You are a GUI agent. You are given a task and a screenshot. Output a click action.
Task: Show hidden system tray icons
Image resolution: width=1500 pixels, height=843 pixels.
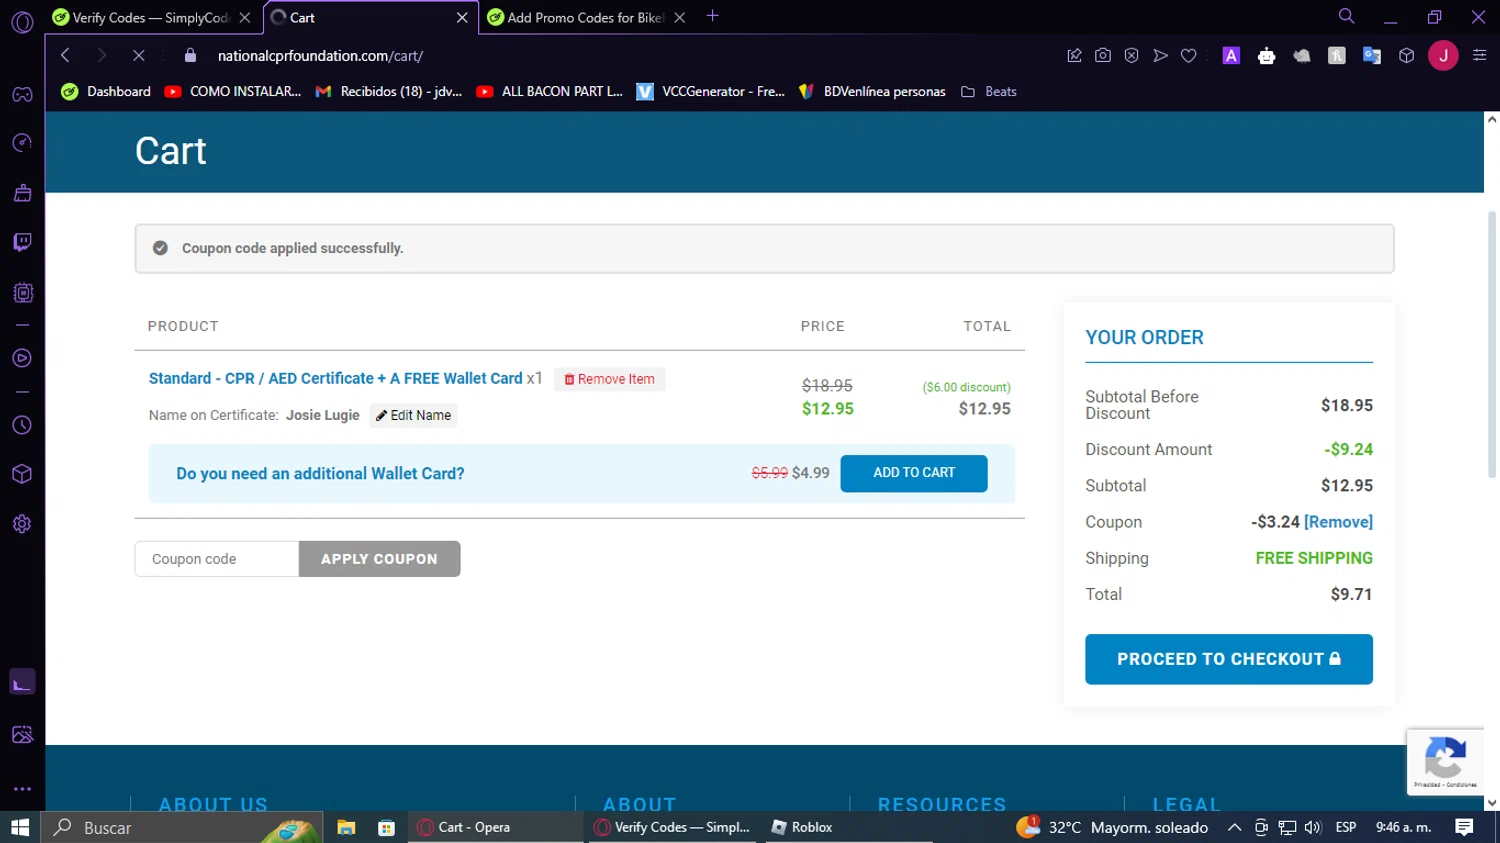click(1234, 827)
